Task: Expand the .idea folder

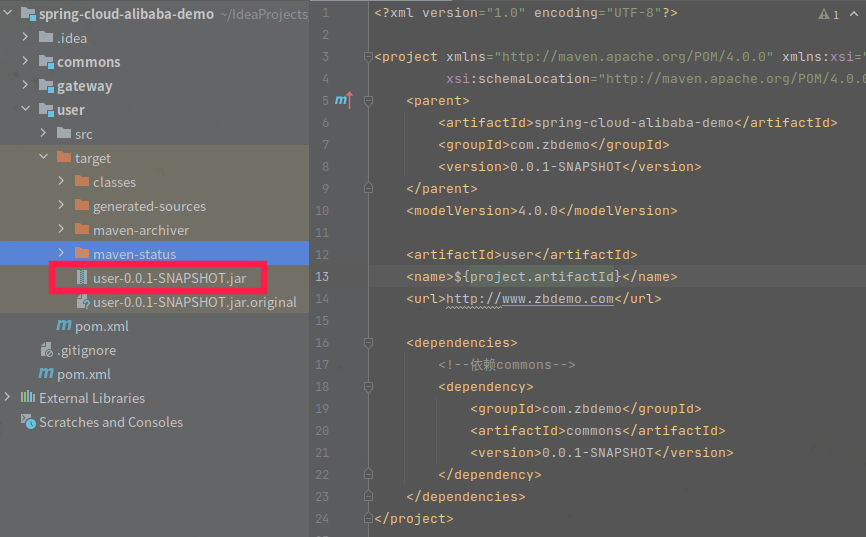Action: coord(25,36)
